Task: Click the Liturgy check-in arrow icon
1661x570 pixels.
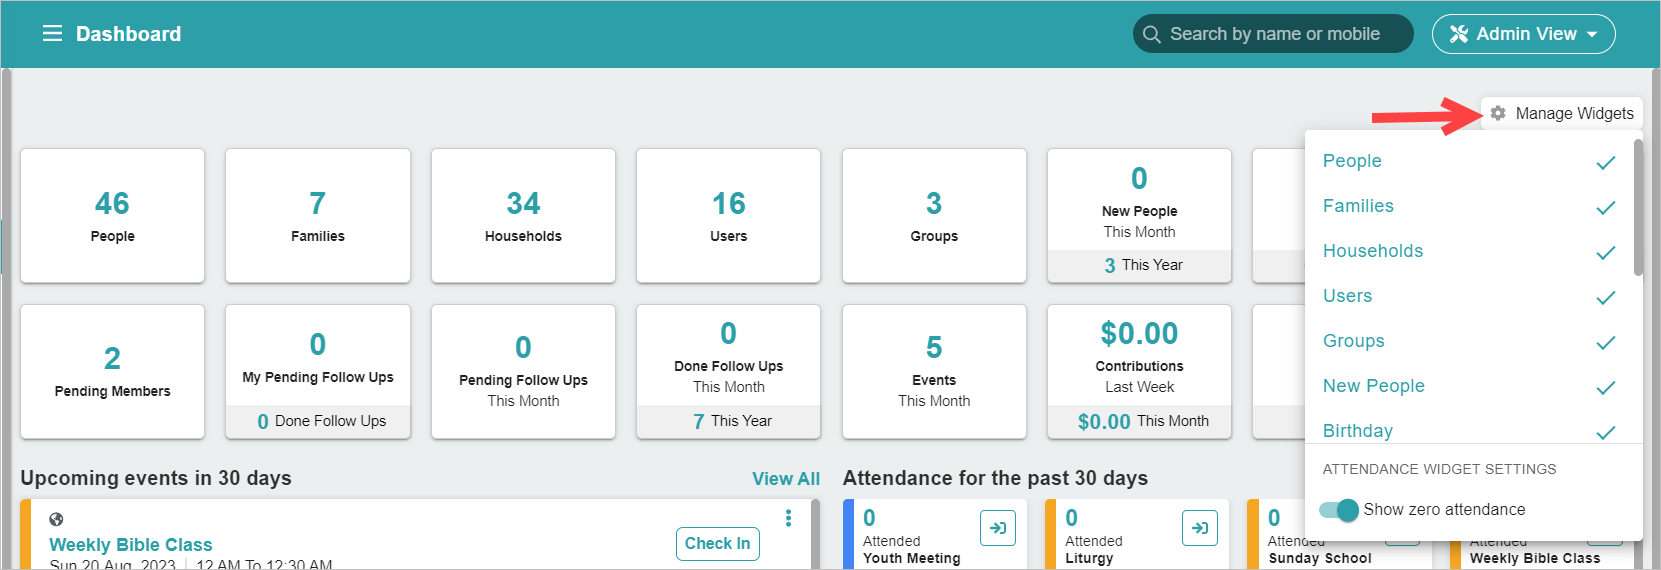Action: (1200, 528)
